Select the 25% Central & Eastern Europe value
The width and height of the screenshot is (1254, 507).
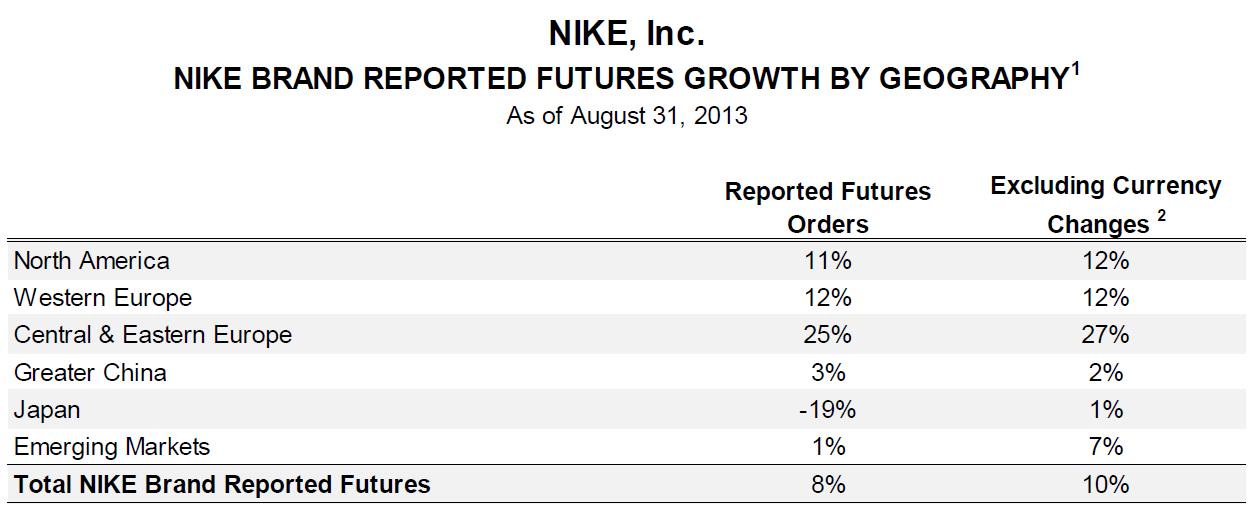point(827,335)
